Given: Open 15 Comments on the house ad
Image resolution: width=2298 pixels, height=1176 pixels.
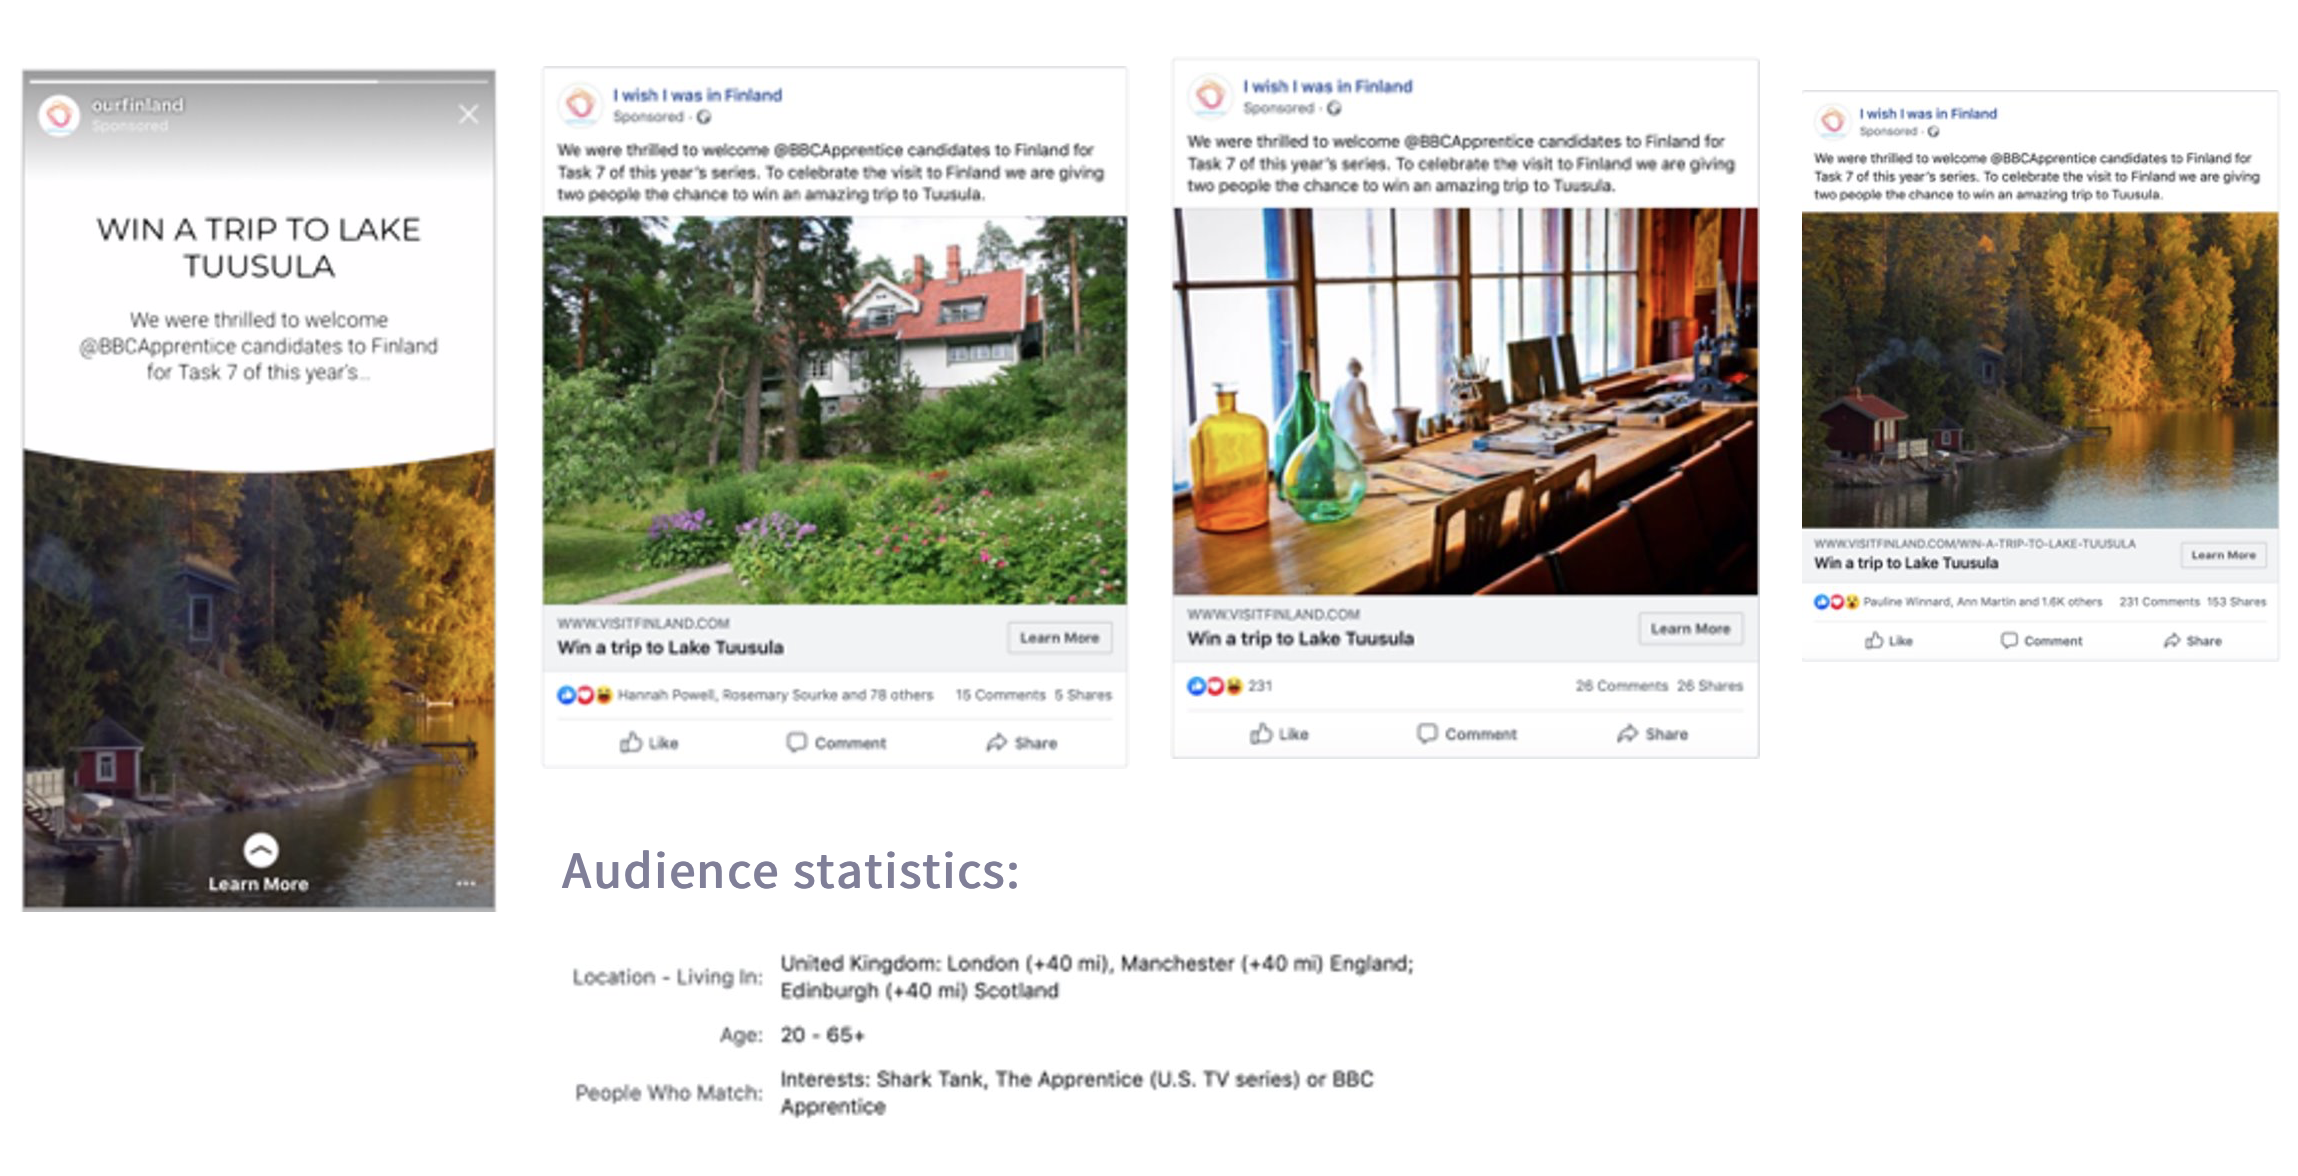Looking at the screenshot, I should [1000, 695].
